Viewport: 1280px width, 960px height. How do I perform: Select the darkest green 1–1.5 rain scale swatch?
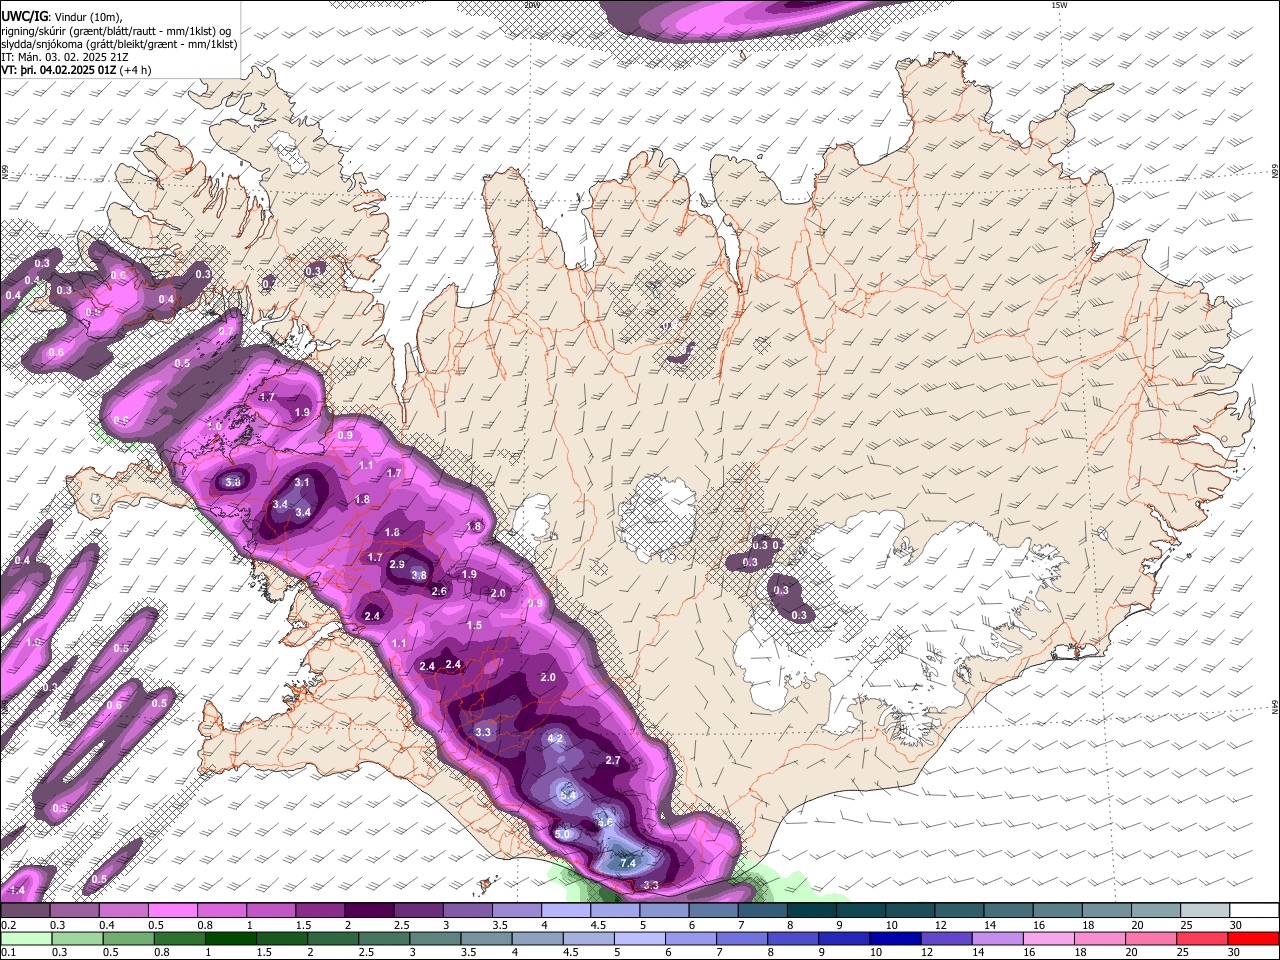click(x=230, y=938)
